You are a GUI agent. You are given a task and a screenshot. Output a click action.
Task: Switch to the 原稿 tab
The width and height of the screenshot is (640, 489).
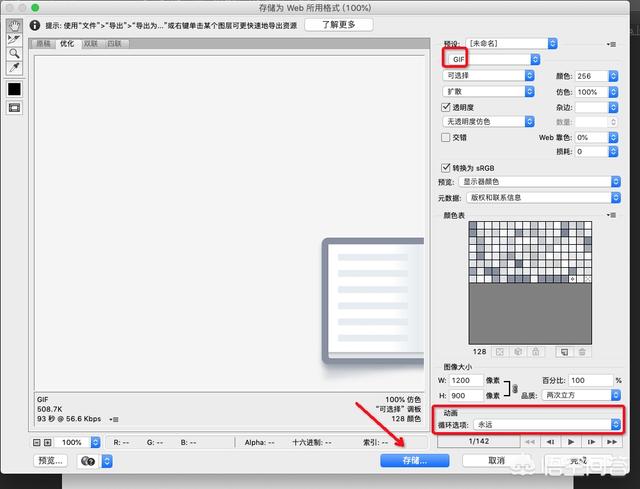click(x=44, y=44)
